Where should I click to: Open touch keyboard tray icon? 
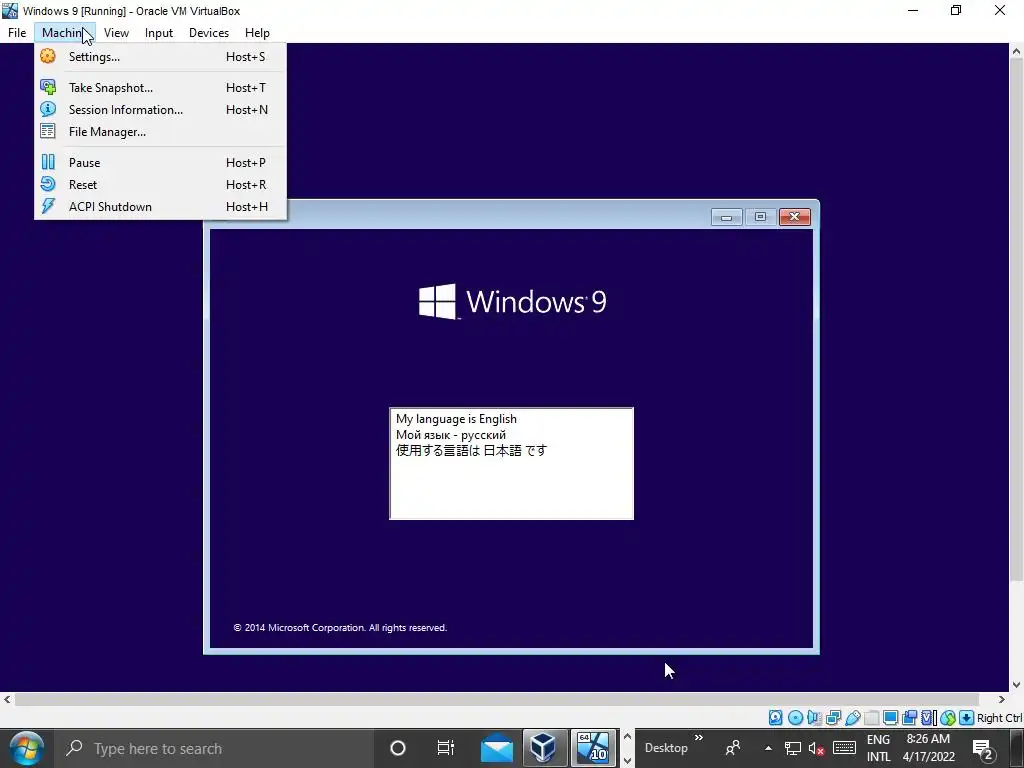click(844, 748)
